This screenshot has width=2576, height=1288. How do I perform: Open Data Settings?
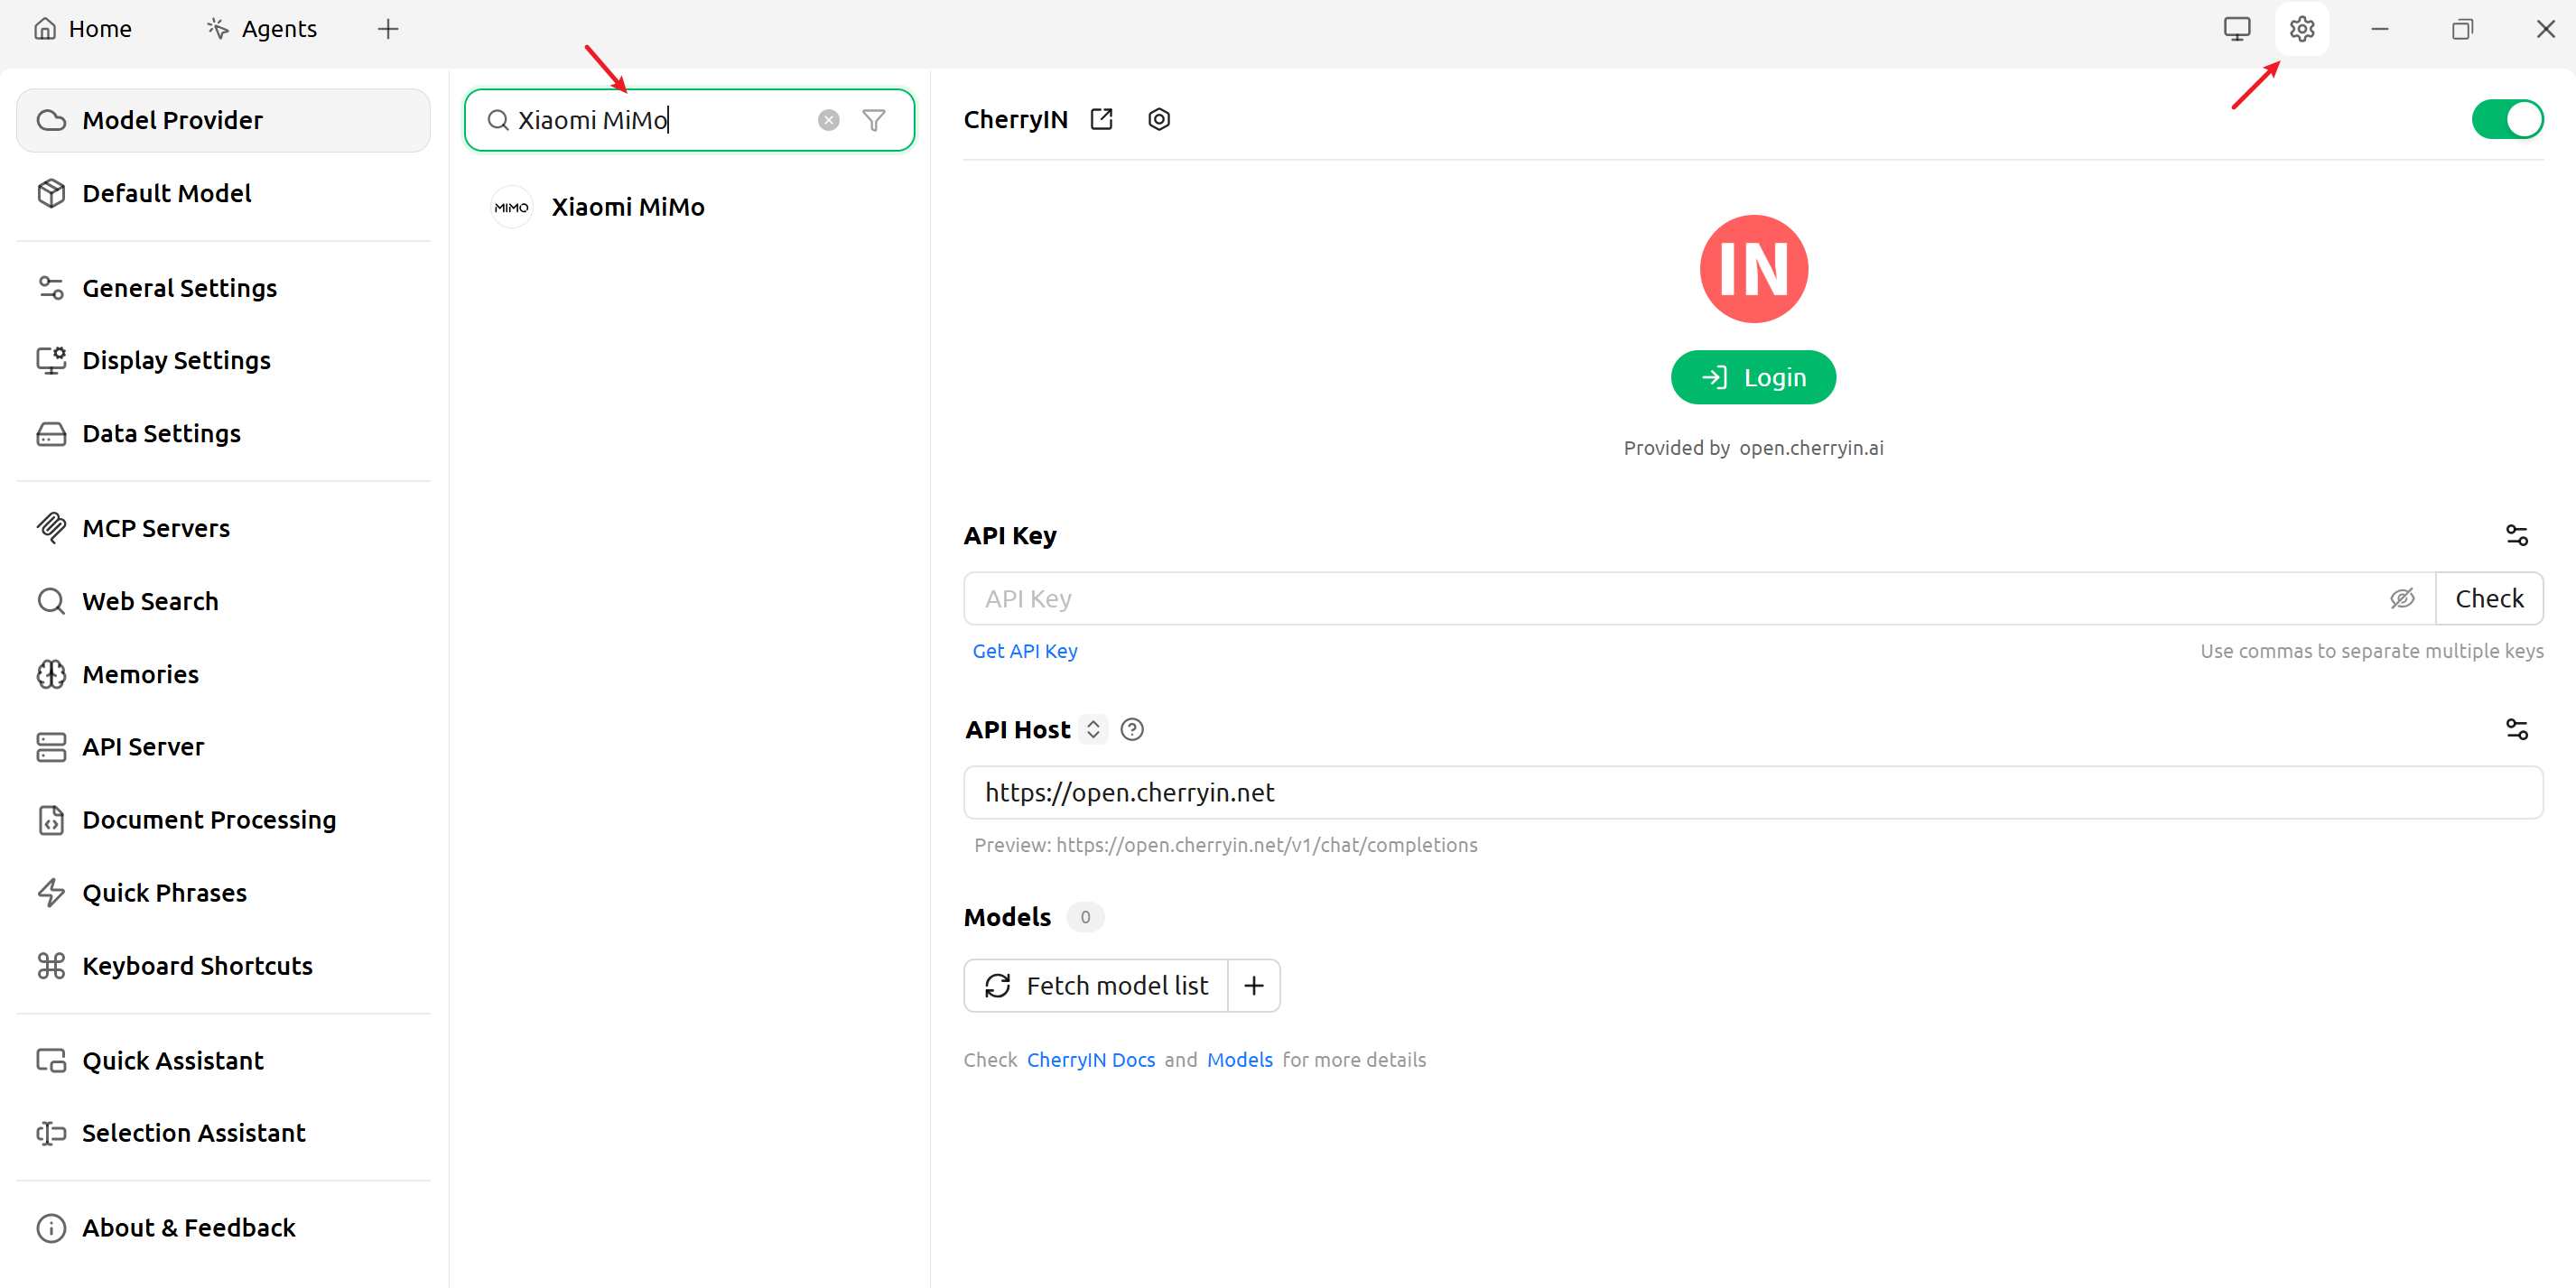223,433
